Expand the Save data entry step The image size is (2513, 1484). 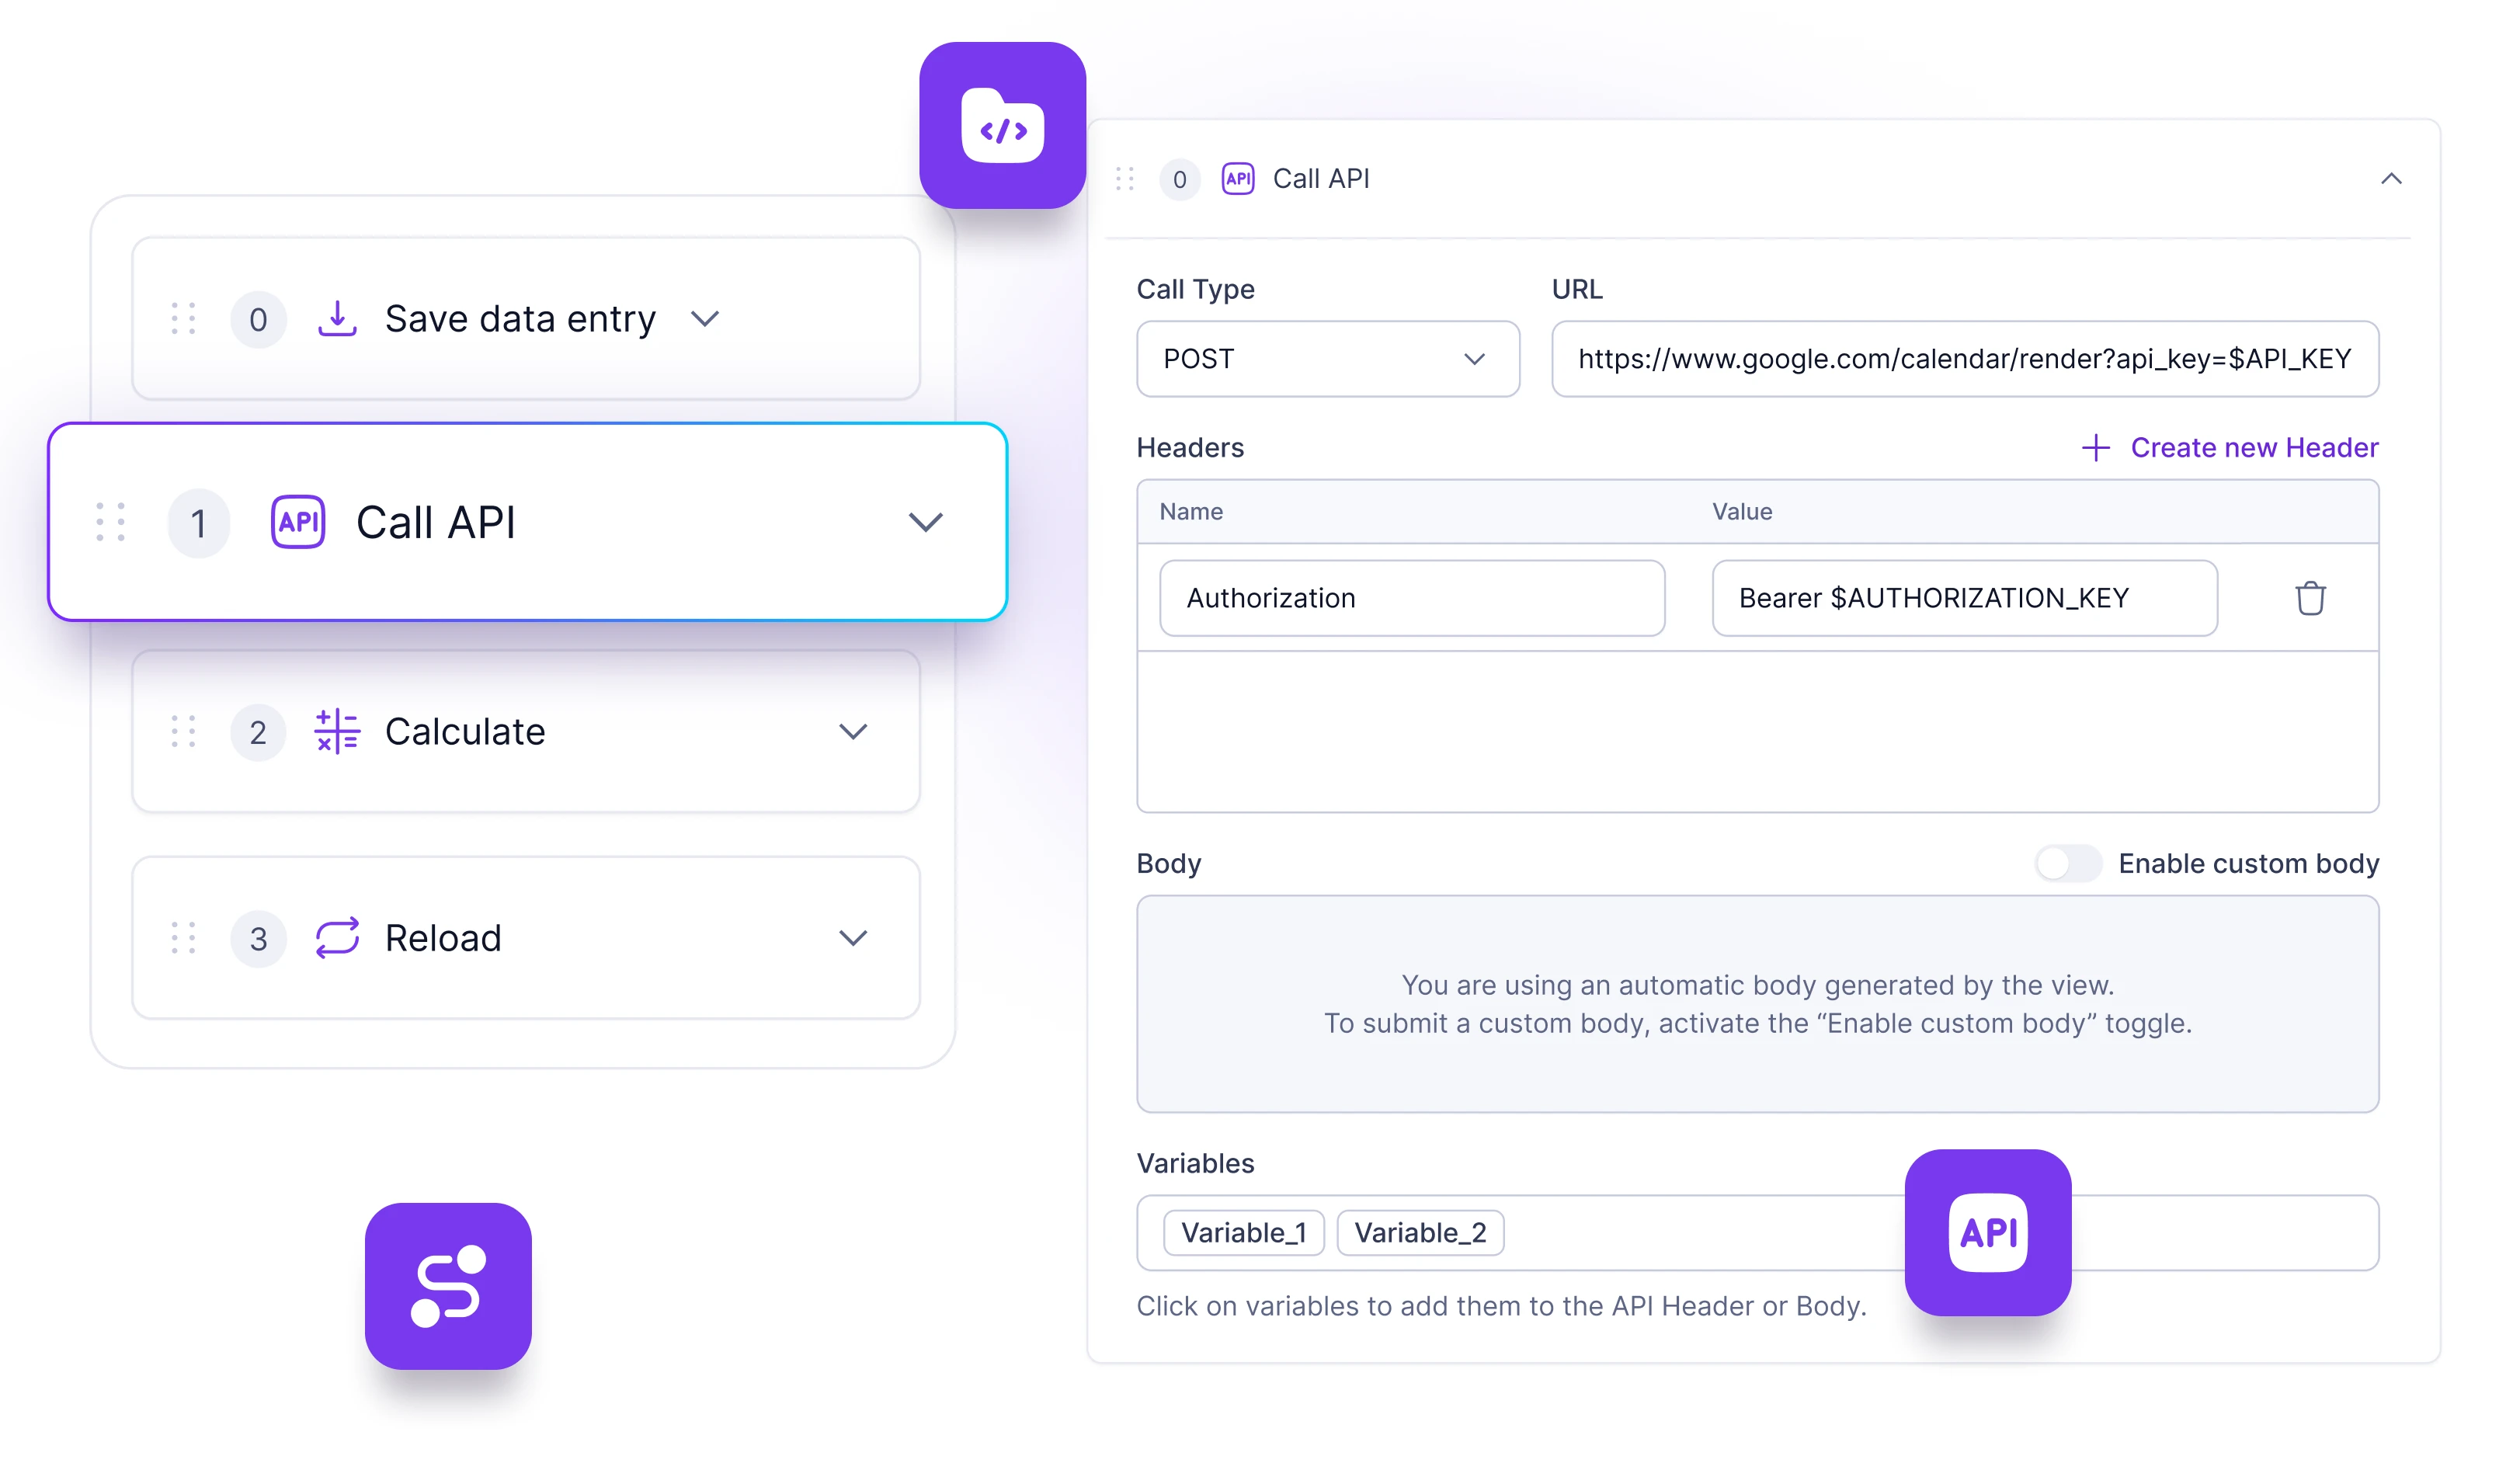point(704,318)
